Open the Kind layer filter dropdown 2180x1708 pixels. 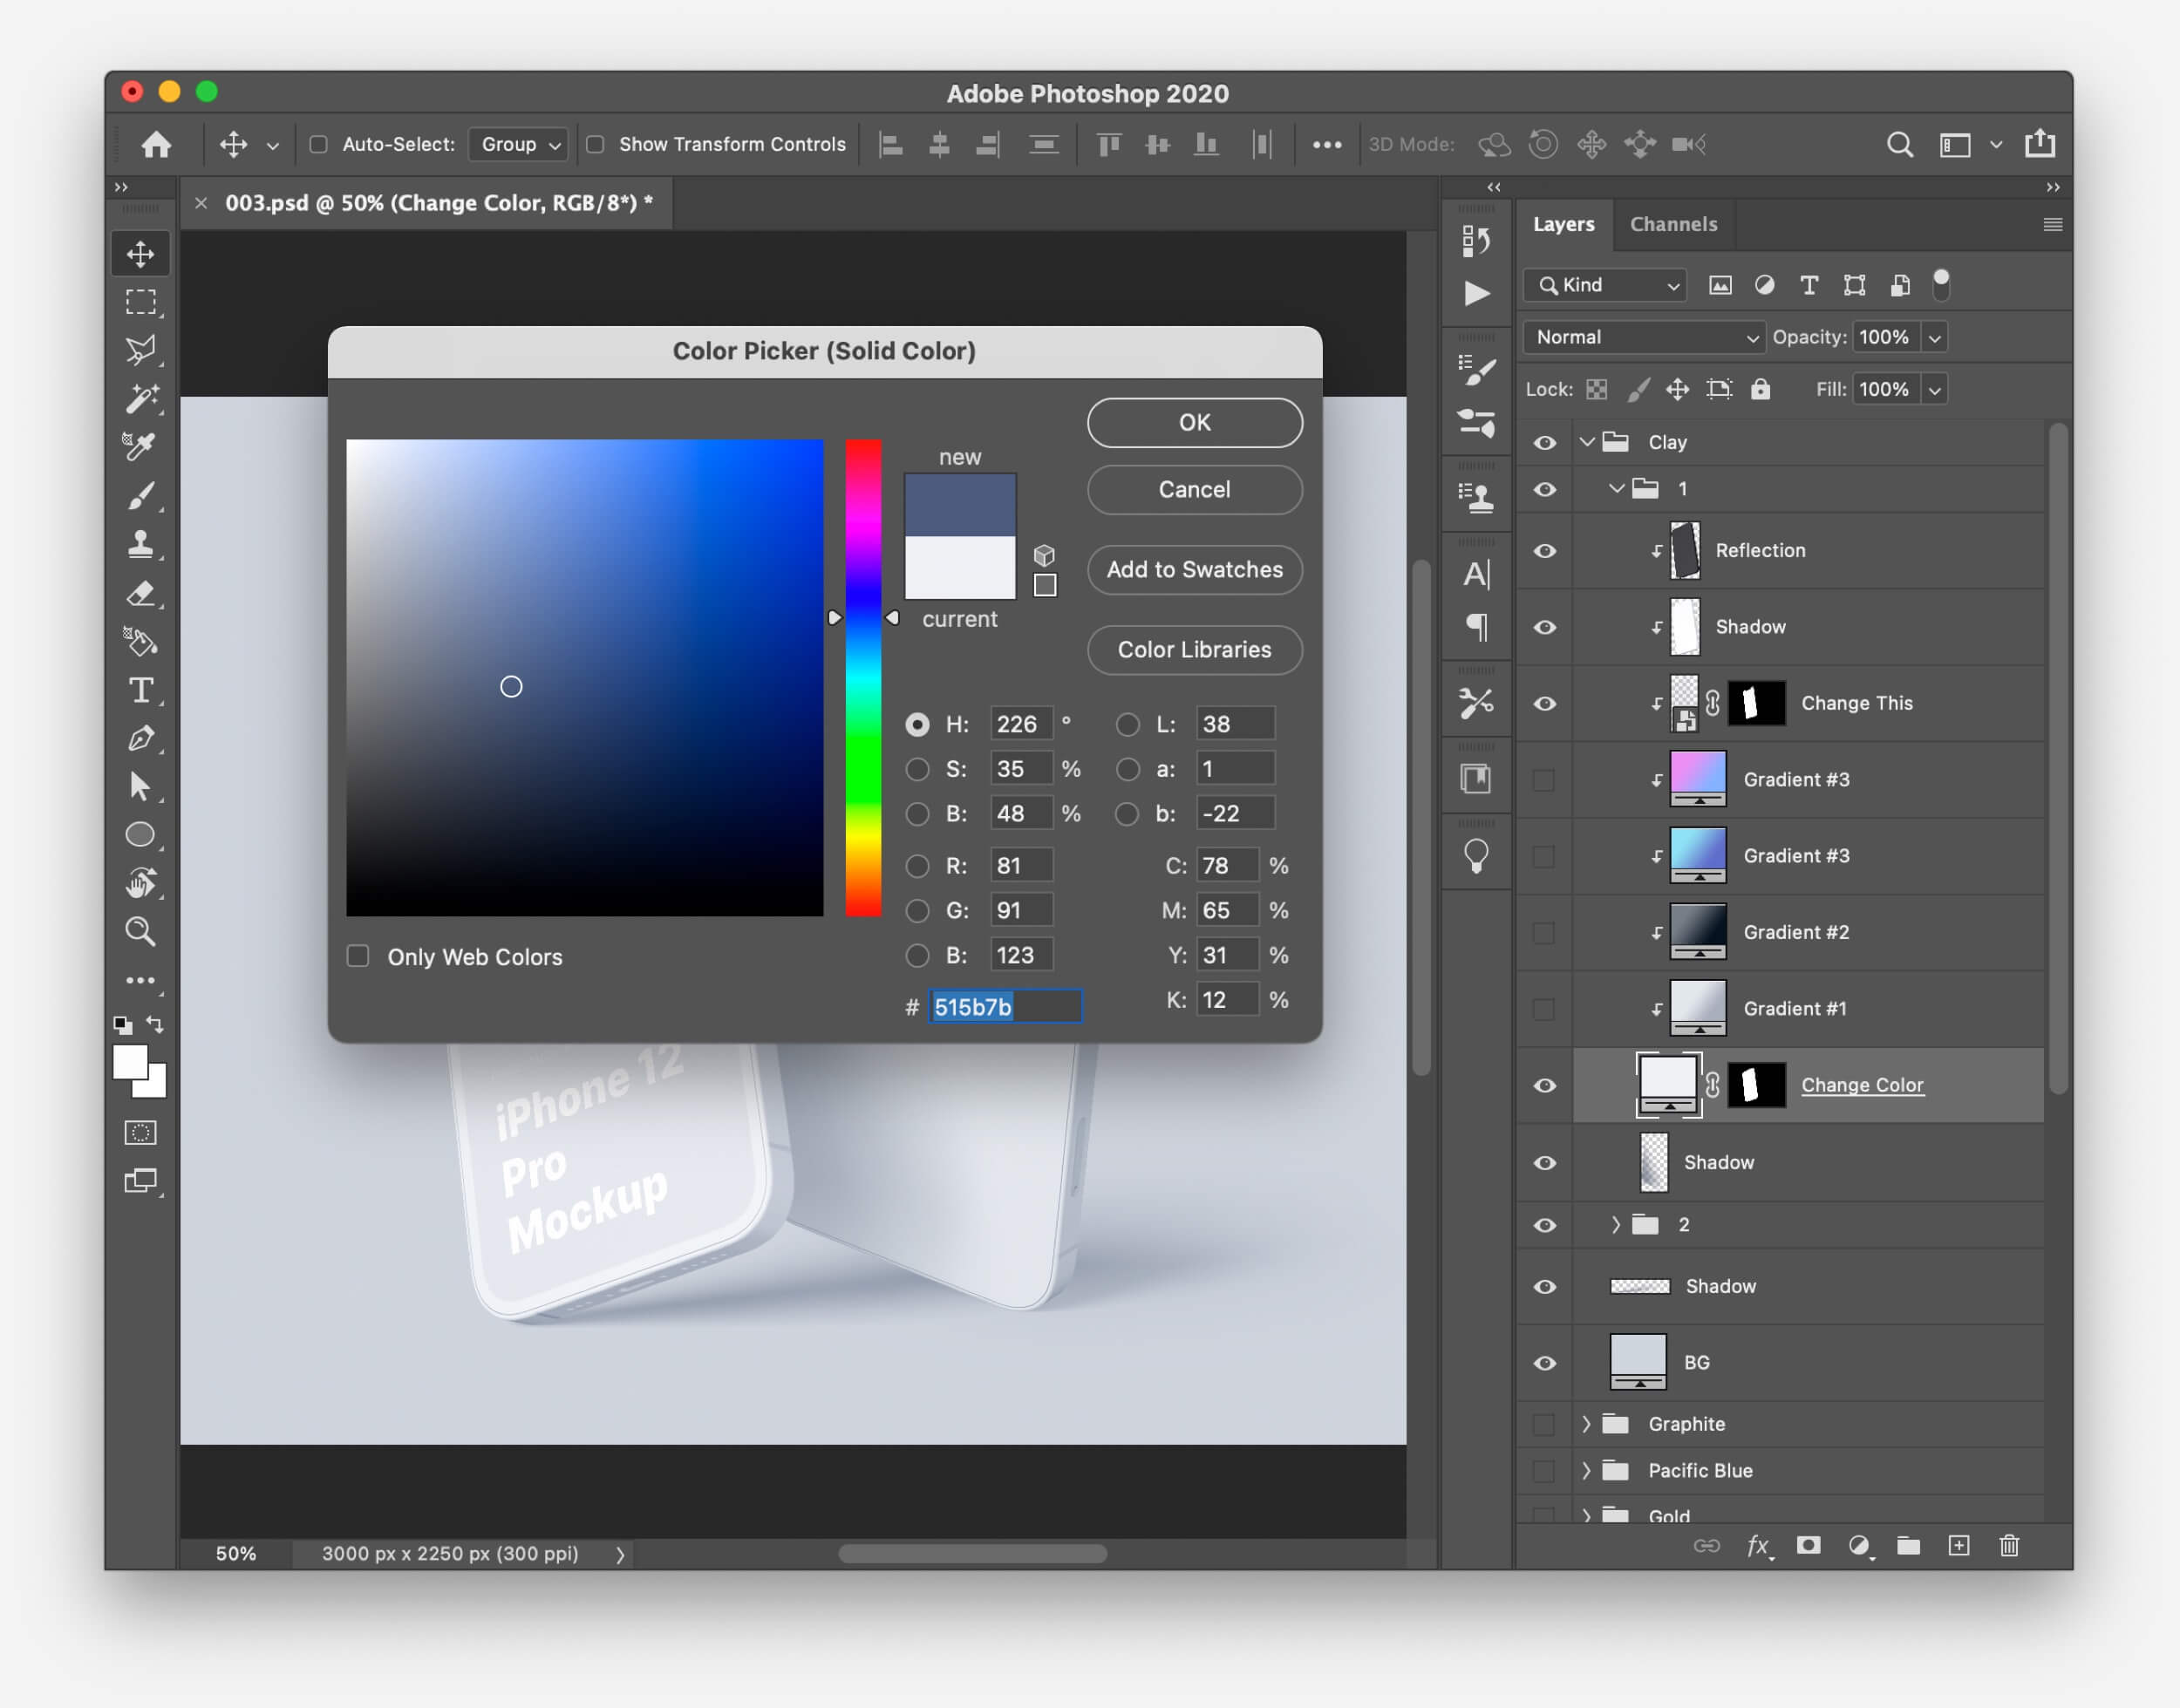(1605, 286)
